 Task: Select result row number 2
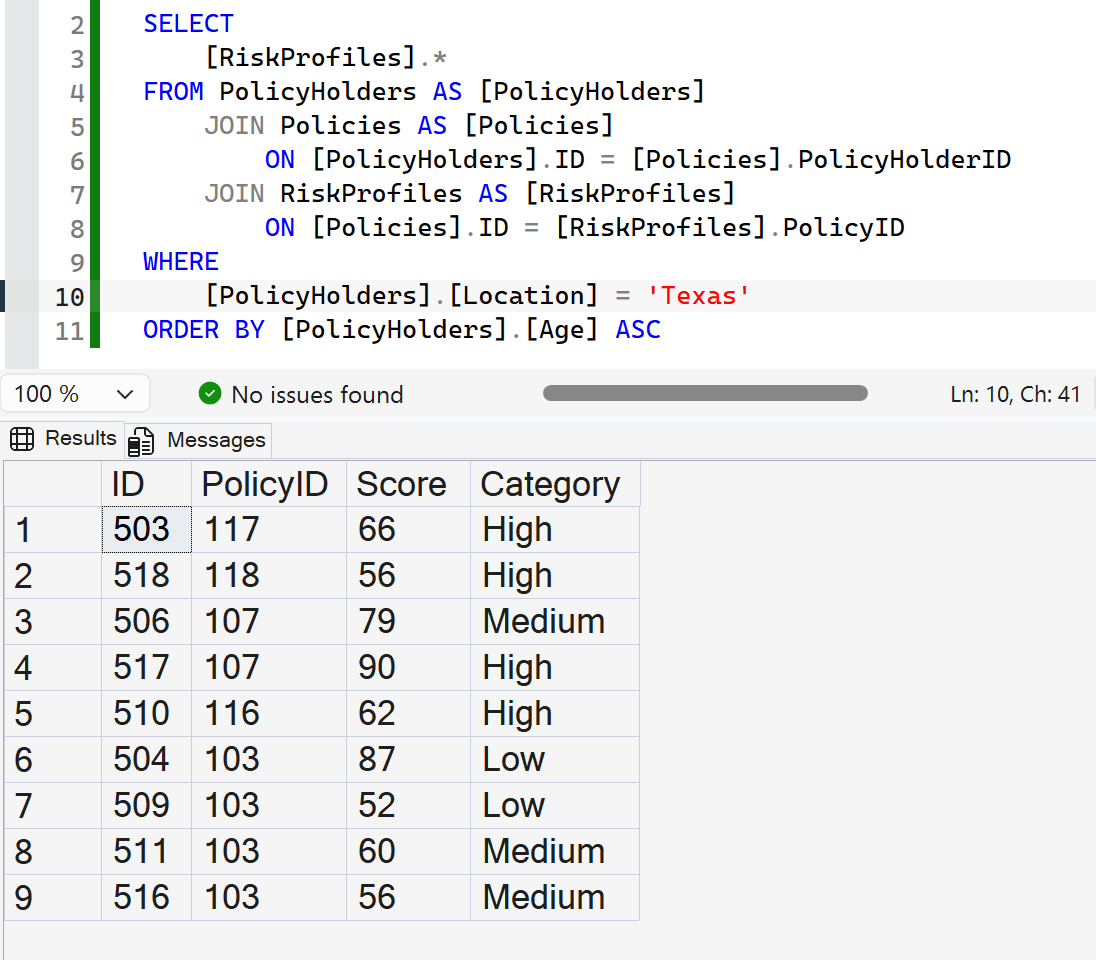tap(53, 575)
